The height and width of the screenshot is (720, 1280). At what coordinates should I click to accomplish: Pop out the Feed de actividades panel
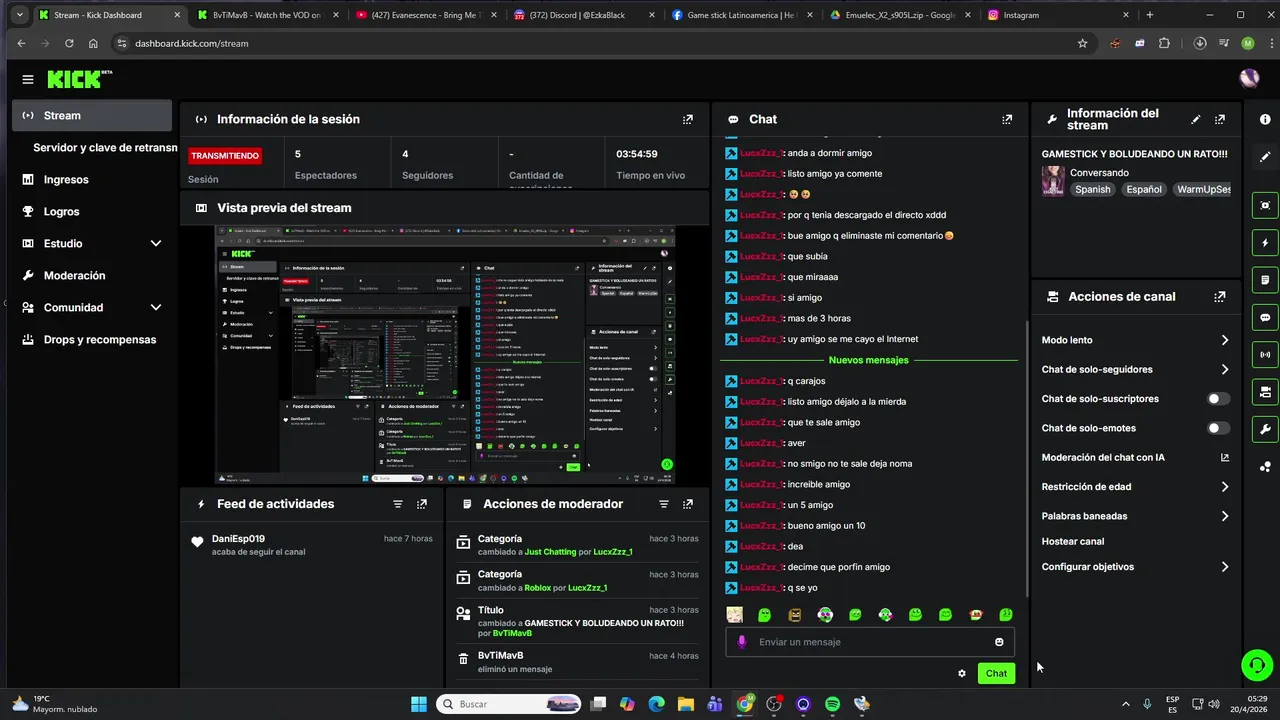click(422, 504)
